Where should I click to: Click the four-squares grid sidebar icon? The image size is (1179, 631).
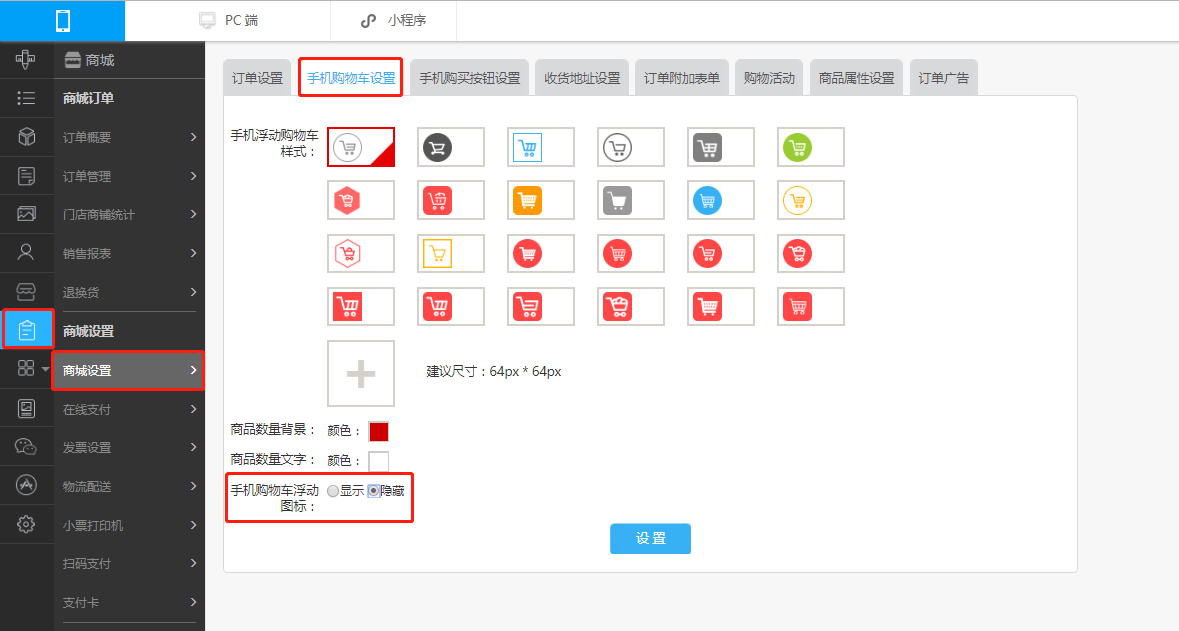click(x=26, y=369)
